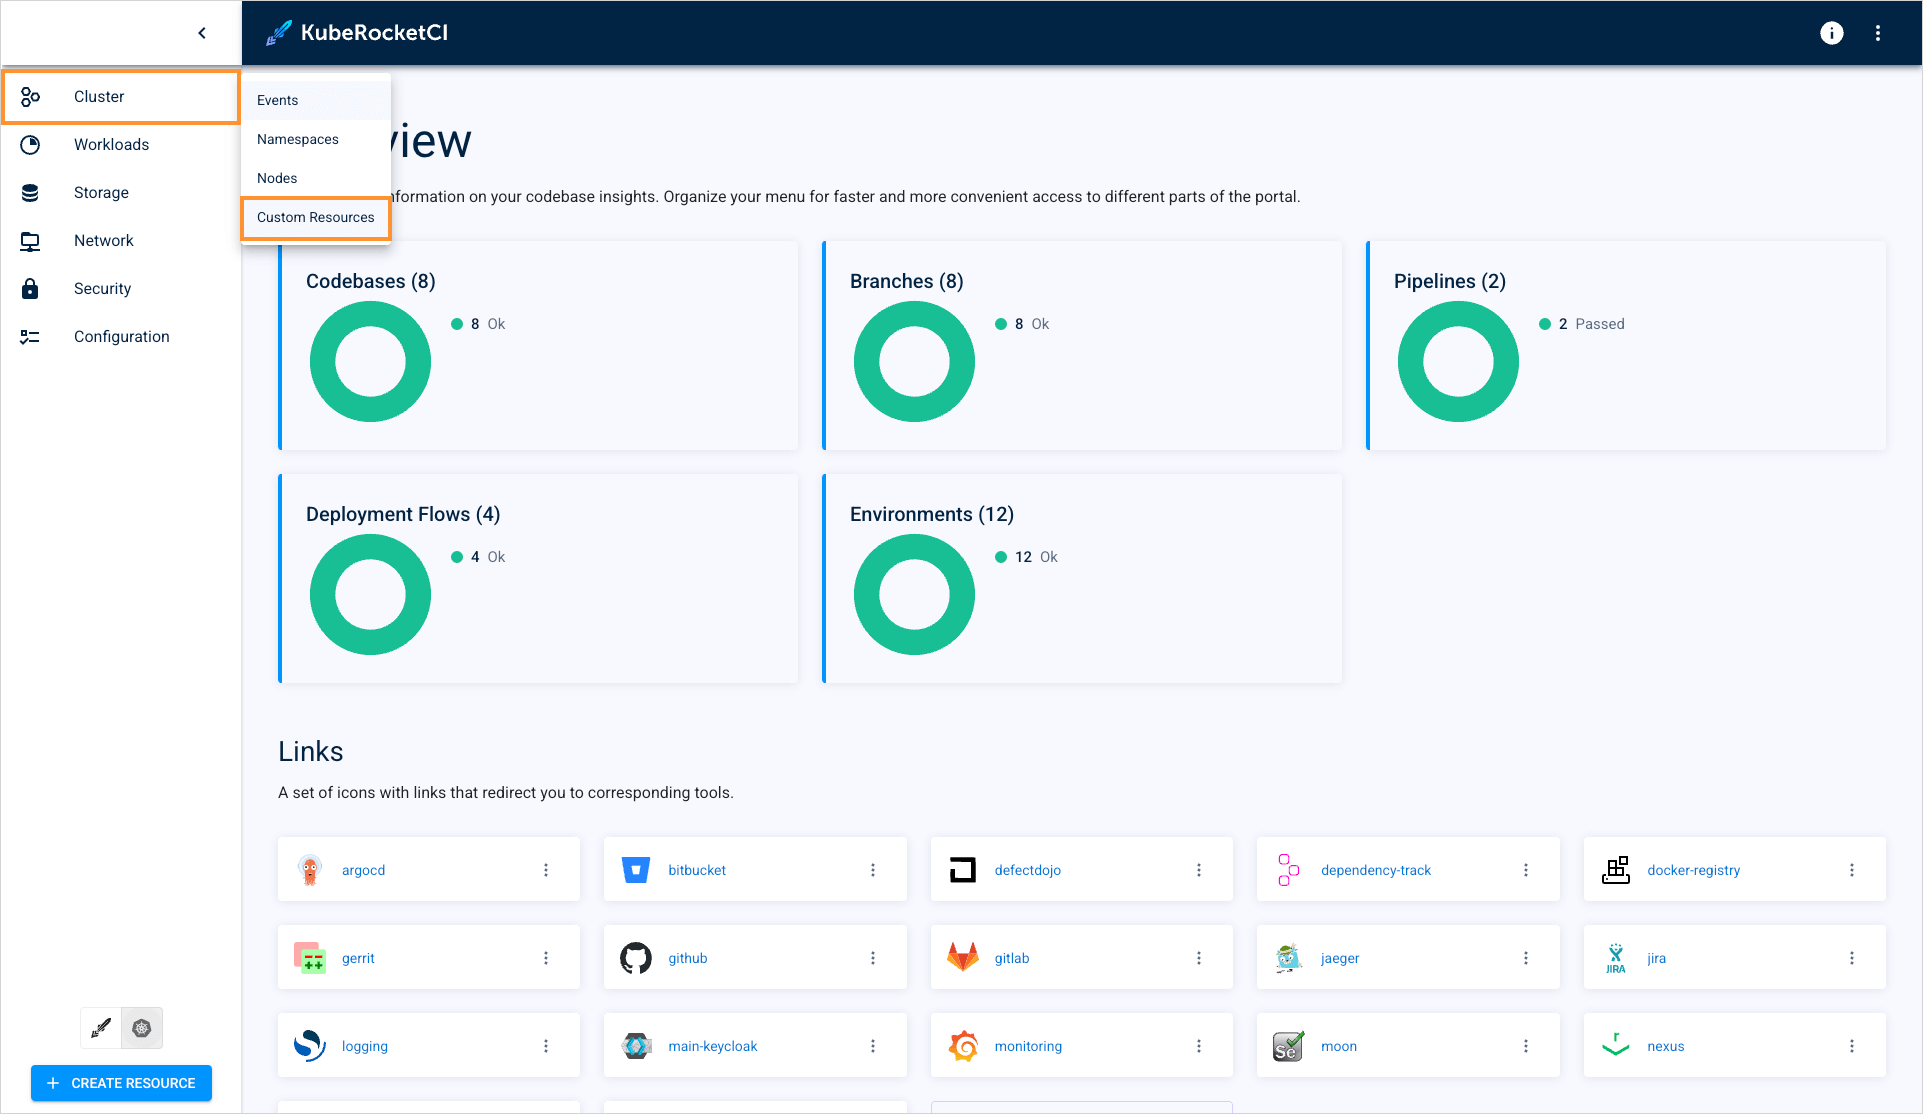Viewport: 1923px width, 1114px height.
Task: Open options menu for bitbucket link
Action: tap(872, 870)
